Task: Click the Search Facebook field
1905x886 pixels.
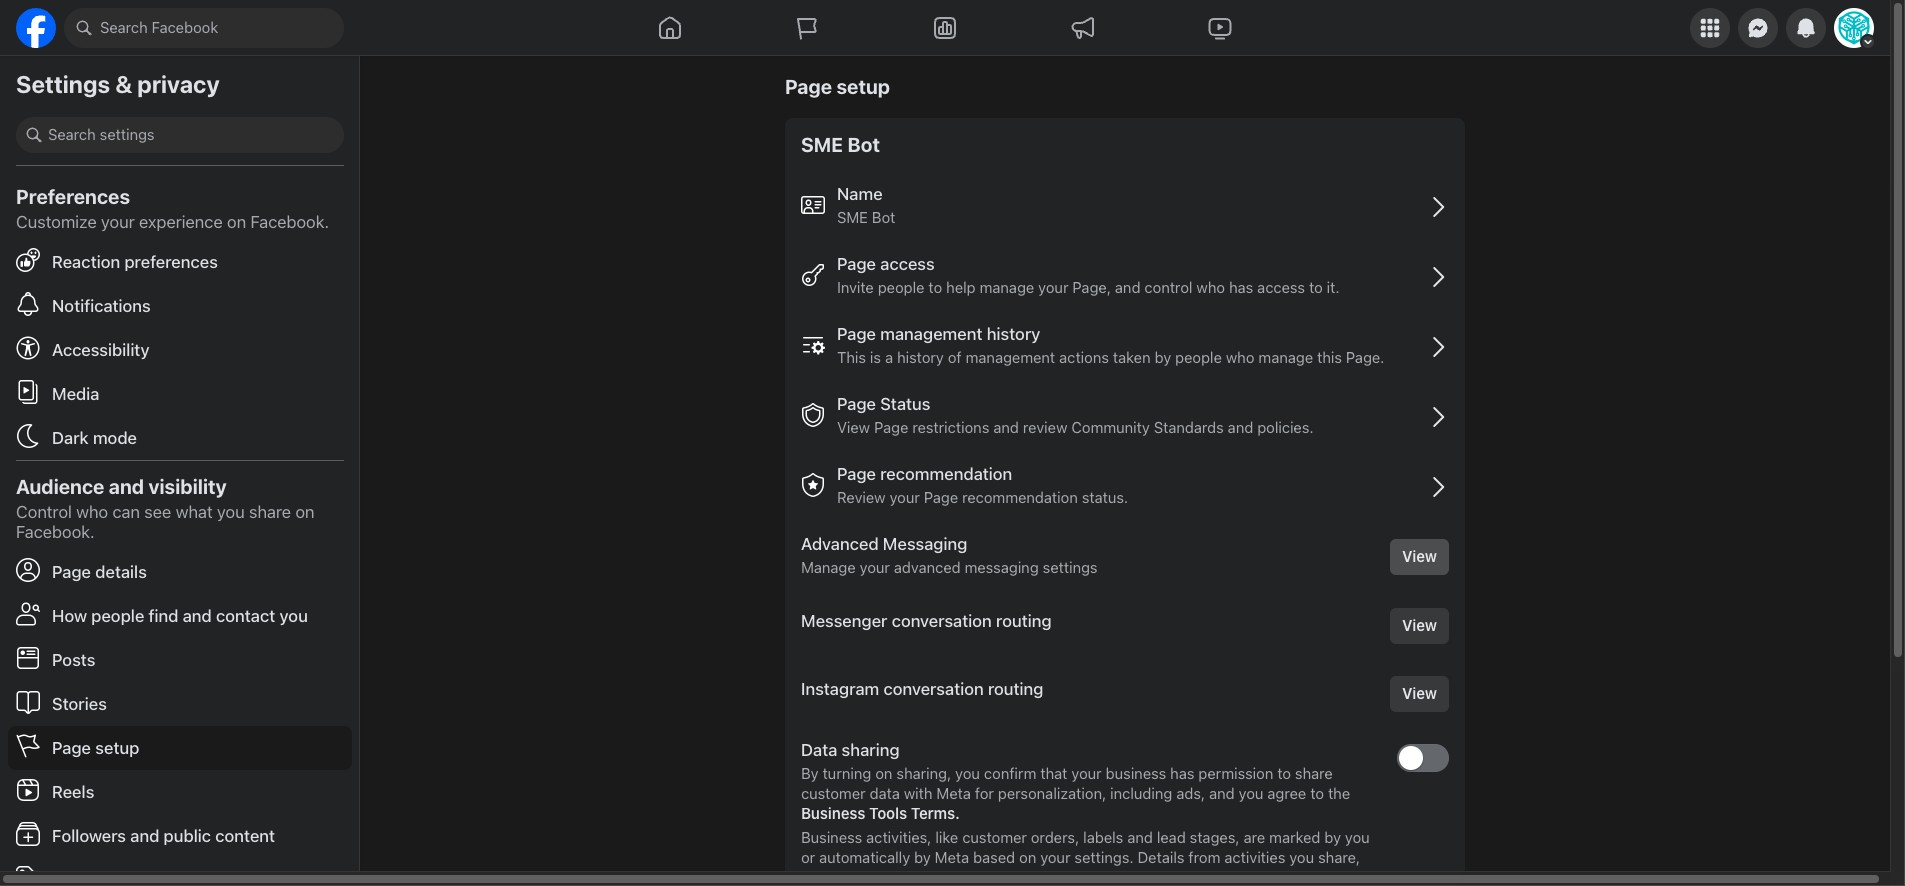Action: [204, 28]
